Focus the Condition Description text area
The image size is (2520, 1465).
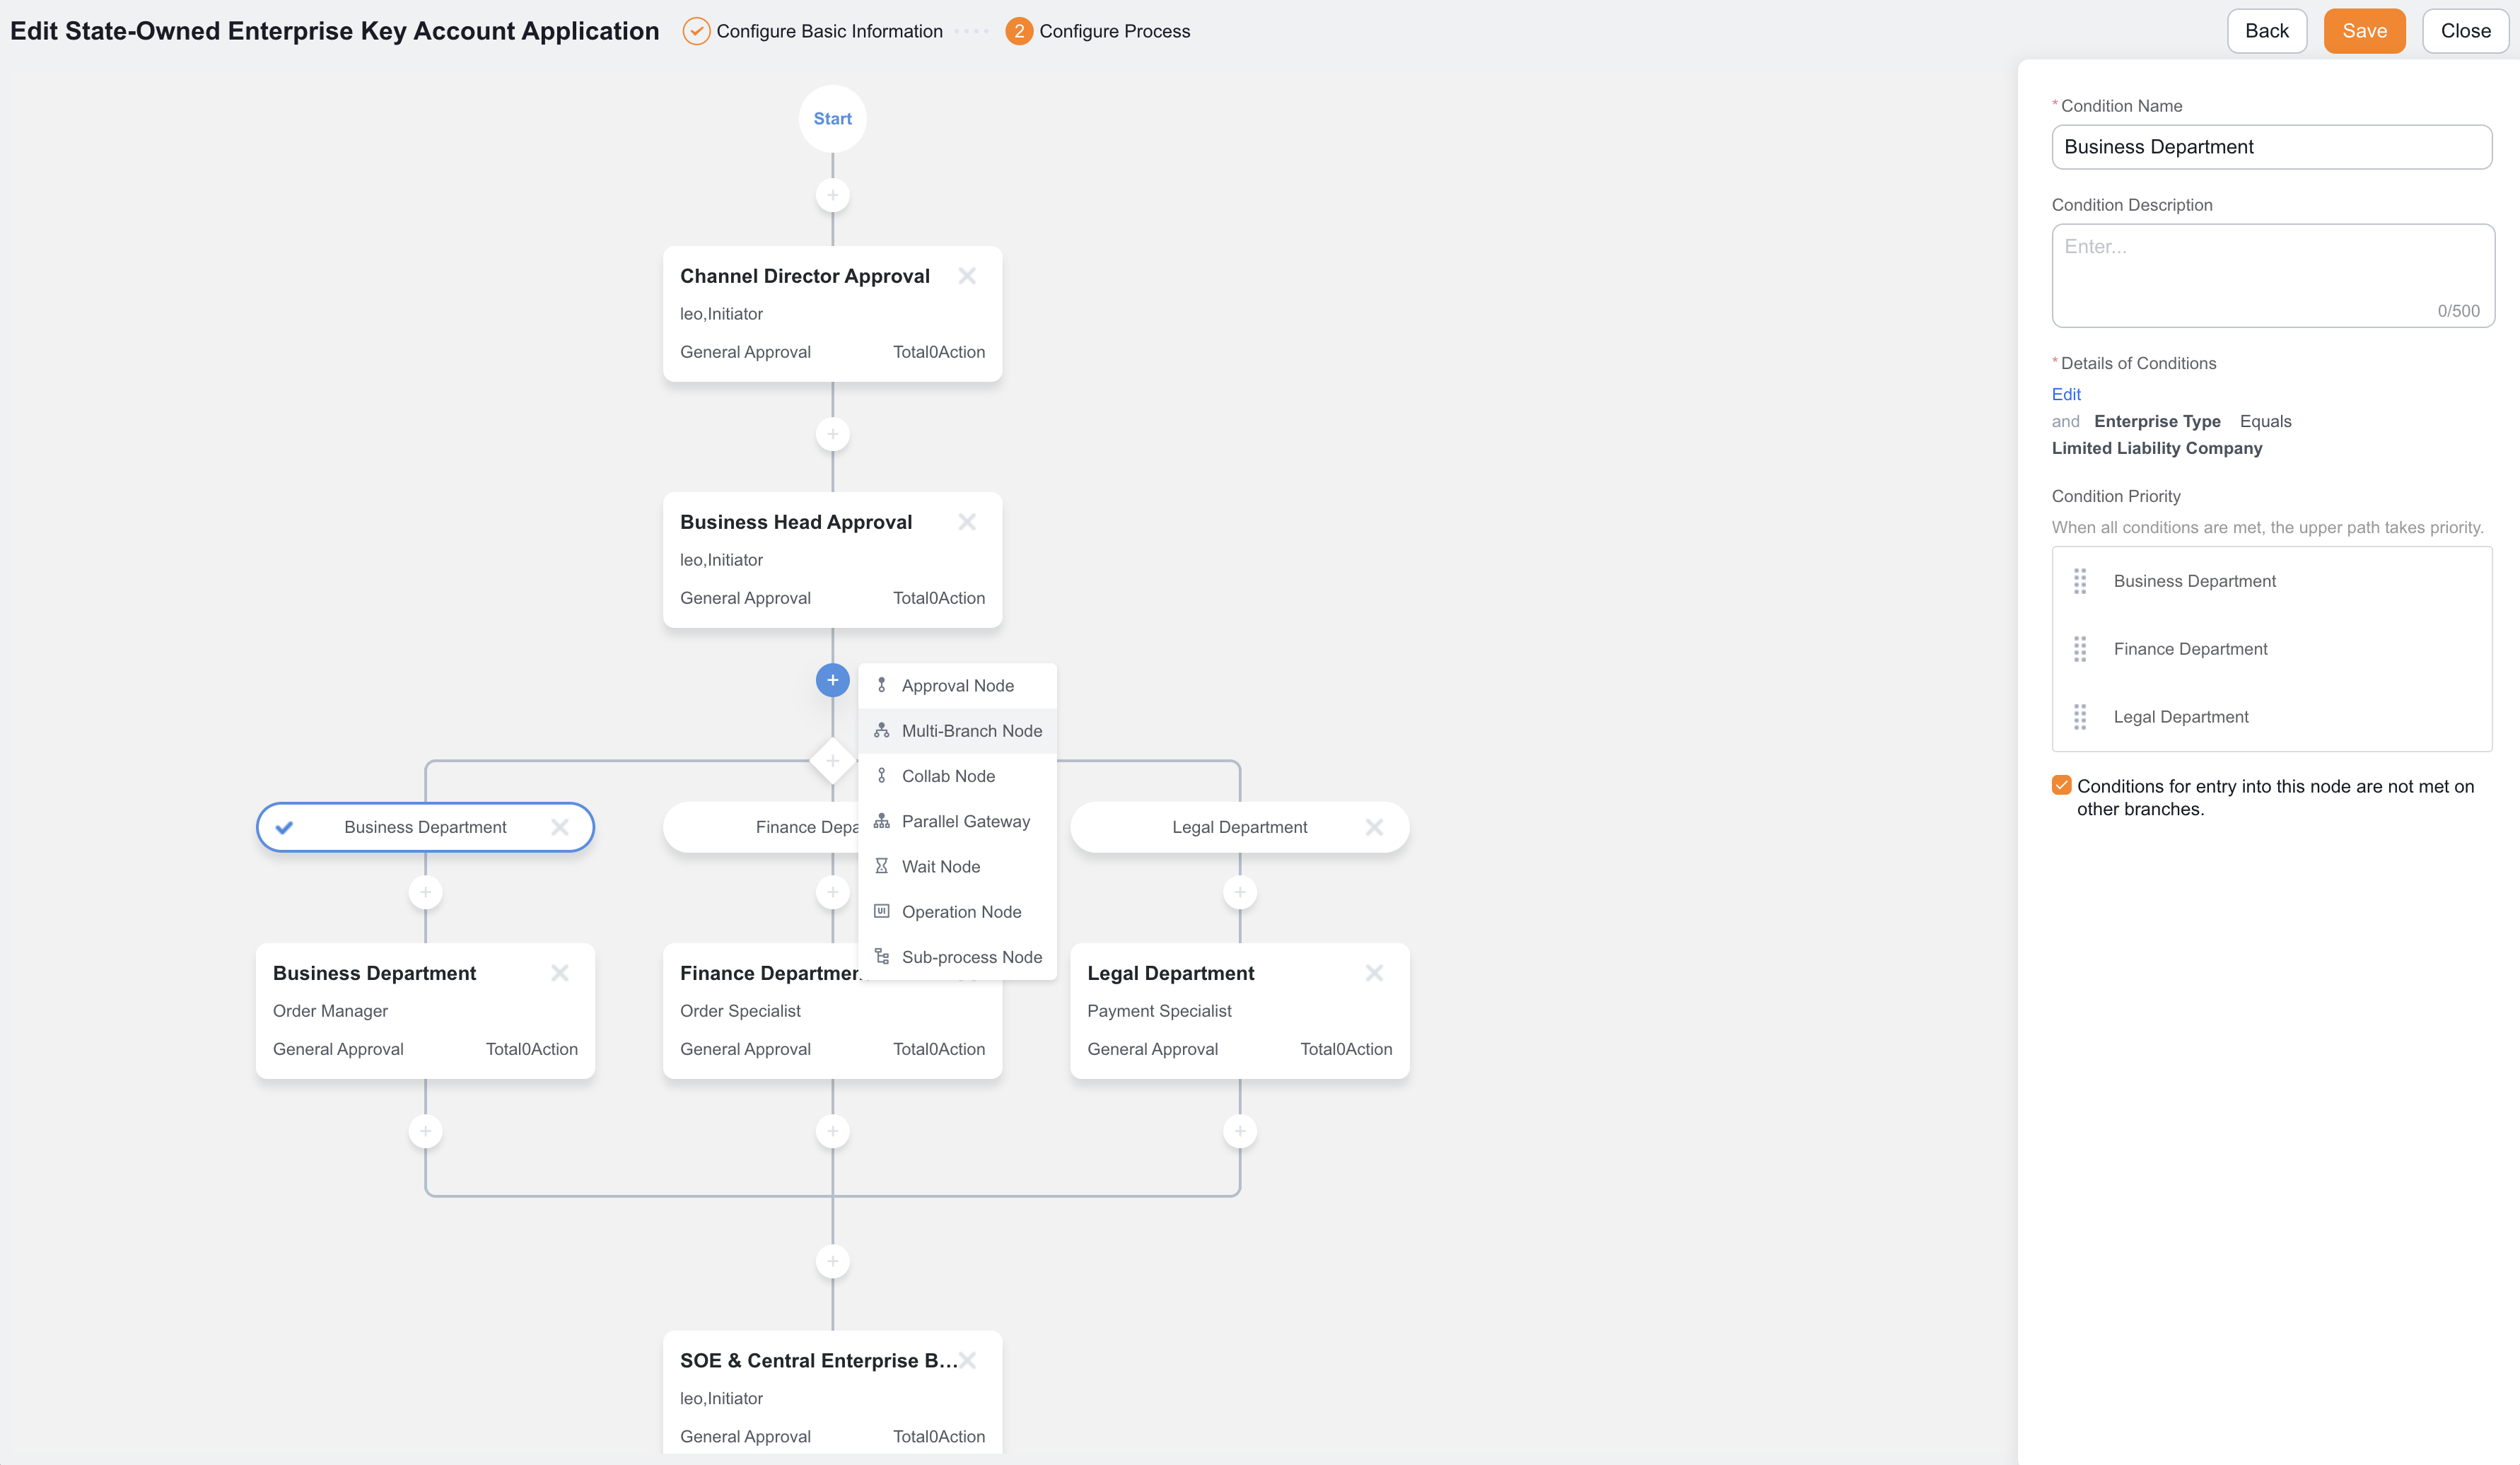[x=2273, y=275]
